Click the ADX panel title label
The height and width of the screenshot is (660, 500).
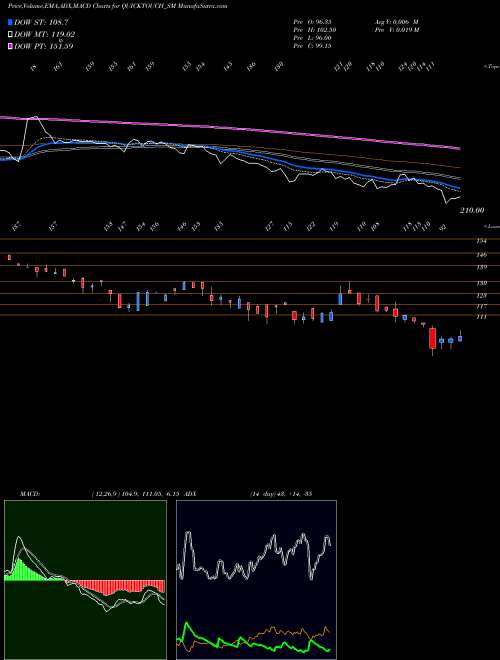(x=190, y=493)
